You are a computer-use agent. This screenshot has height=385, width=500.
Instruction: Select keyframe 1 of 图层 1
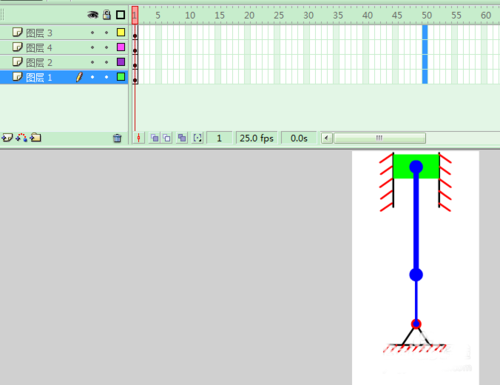(x=135, y=77)
